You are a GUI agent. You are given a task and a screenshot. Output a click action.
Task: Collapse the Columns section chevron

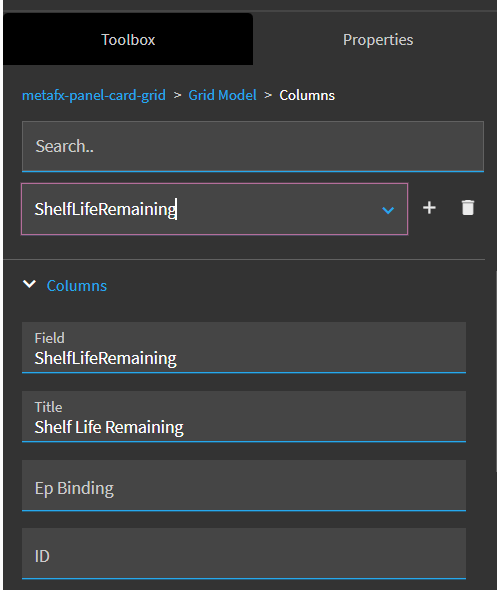tap(29, 284)
